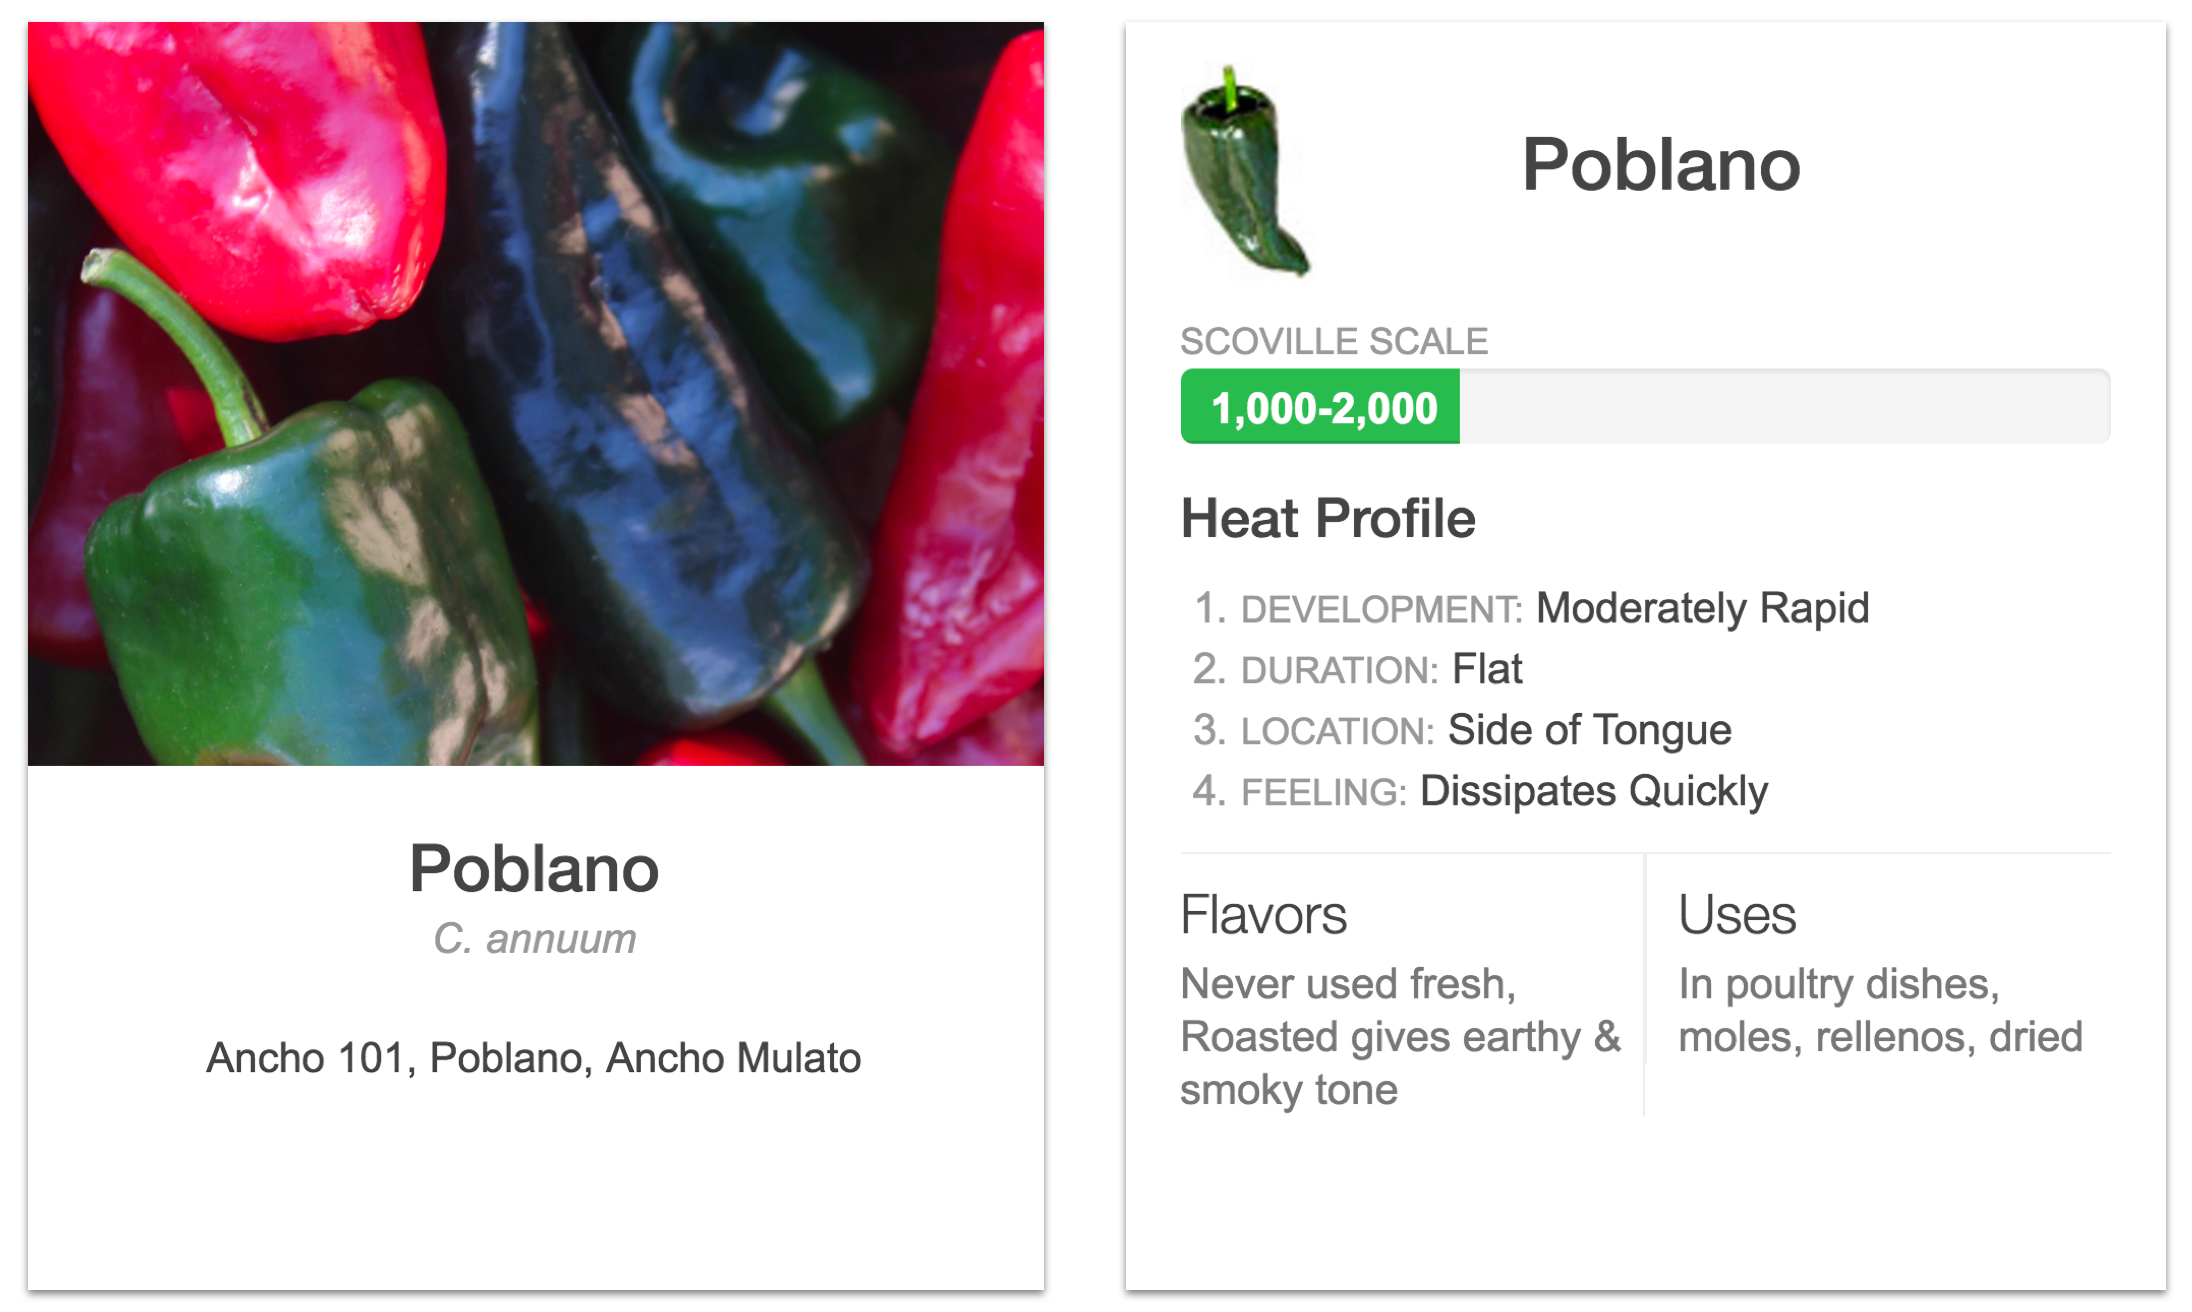Click the empty gray part of the Scoville bar
The height and width of the screenshot is (1312, 2192).
point(1784,407)
